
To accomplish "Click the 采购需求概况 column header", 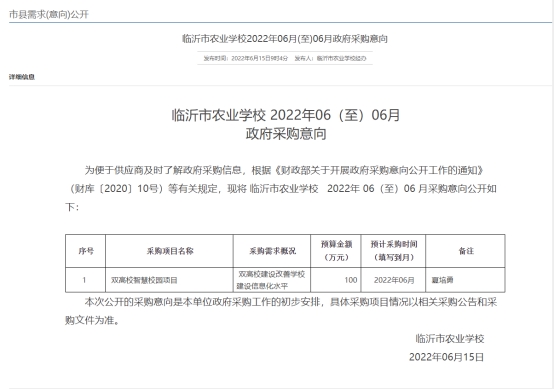I will [272, 251].
